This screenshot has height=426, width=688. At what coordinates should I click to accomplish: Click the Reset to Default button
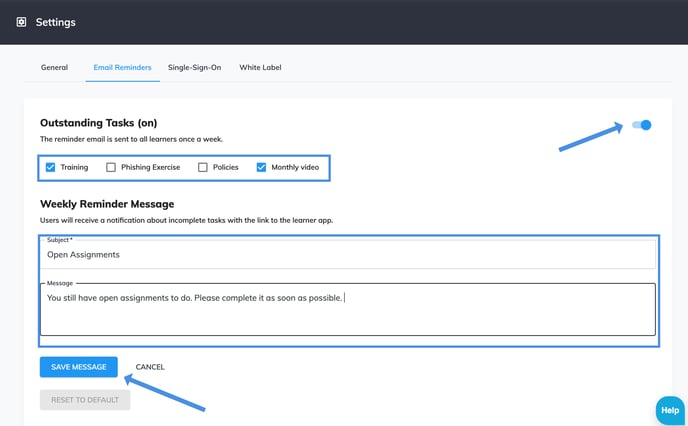coord(85,400)
